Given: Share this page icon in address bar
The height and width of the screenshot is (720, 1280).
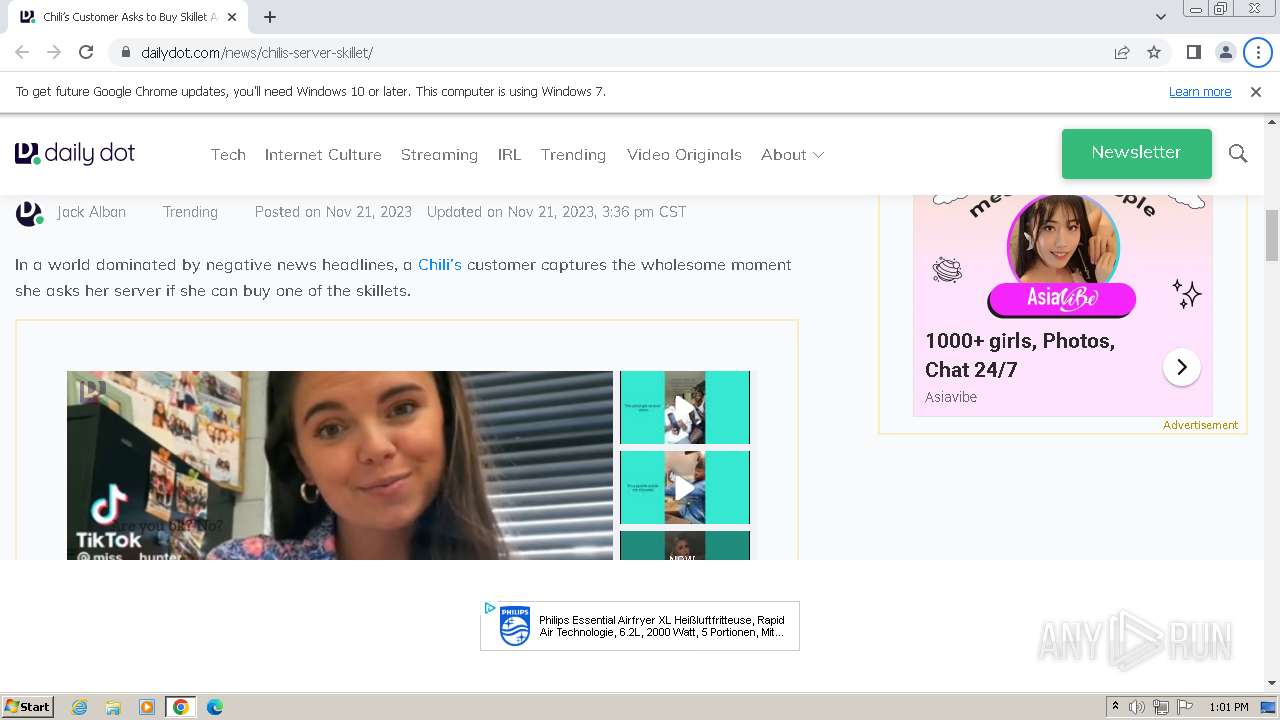Looking at the screenshot, I should [x=1122, y=52].
